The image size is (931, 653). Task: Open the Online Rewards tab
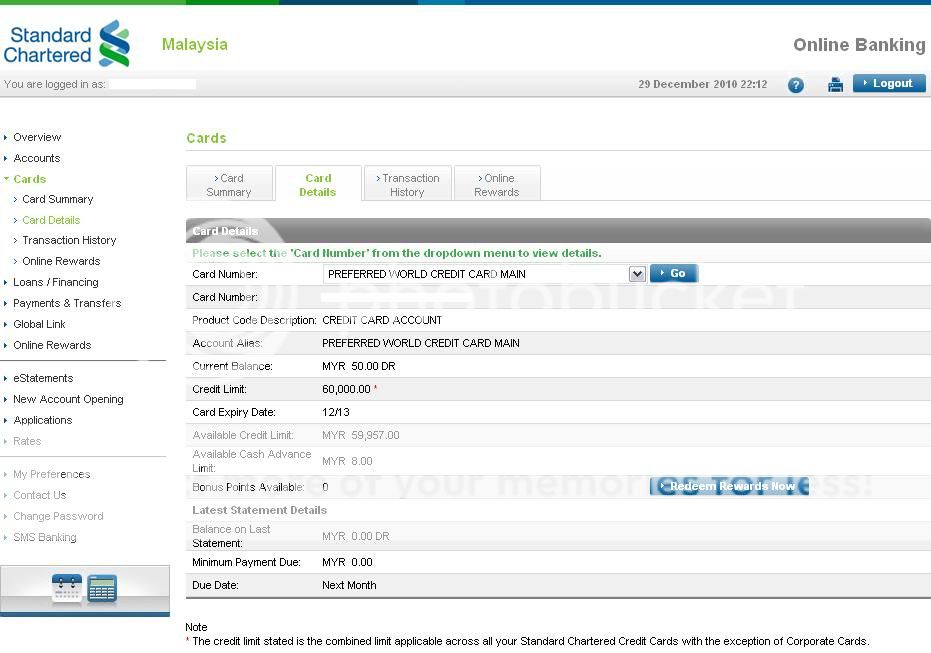pyautogui.click(x=497, y=185)
